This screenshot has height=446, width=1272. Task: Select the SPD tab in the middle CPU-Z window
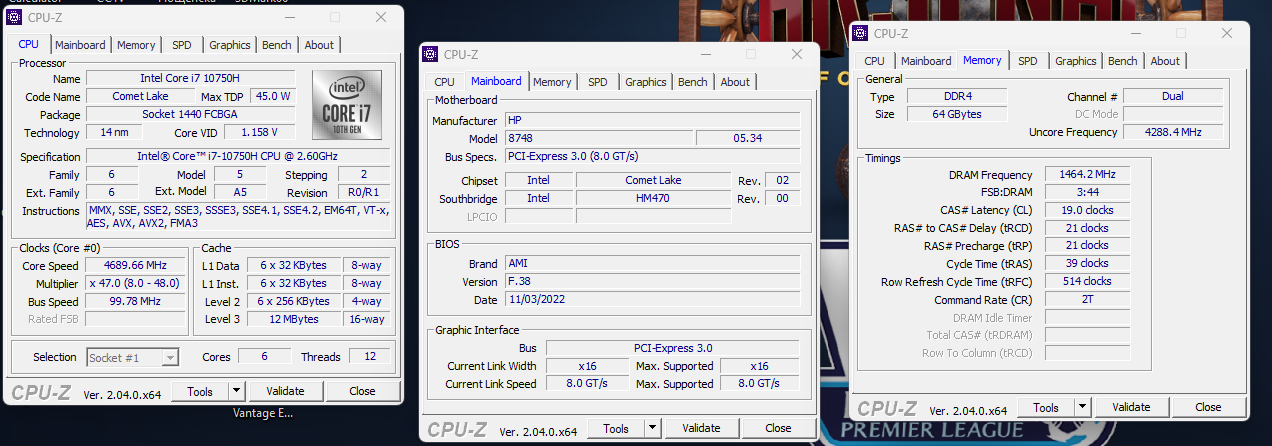[597, 82]
